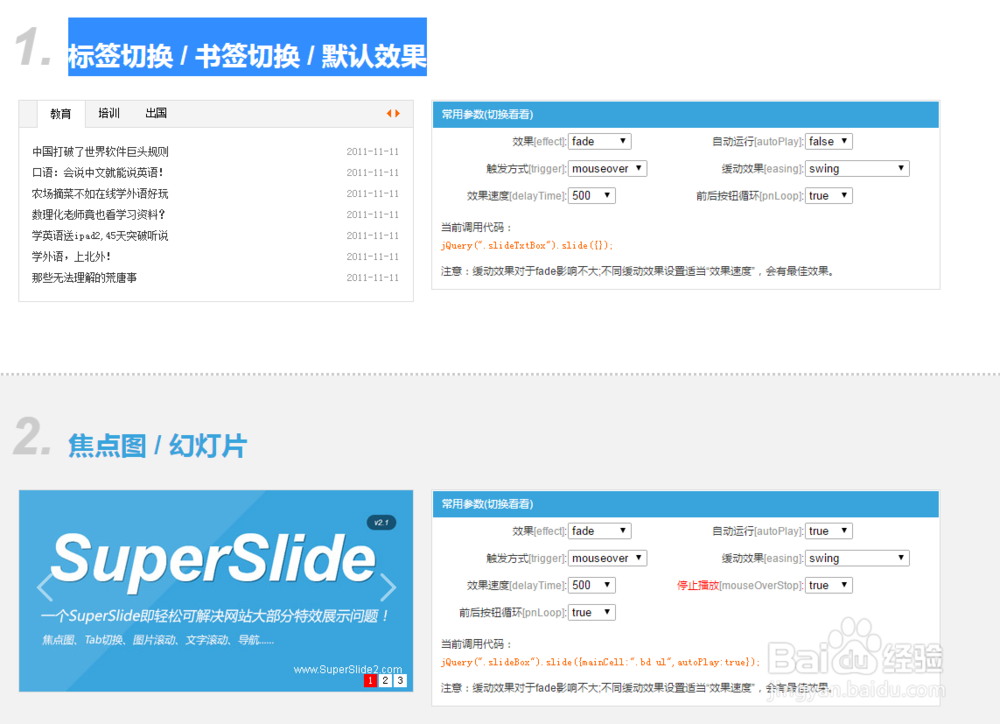Click the v2.1 version badge
The height and width of the screenshot is (724, 1000).
coord(381,522)
